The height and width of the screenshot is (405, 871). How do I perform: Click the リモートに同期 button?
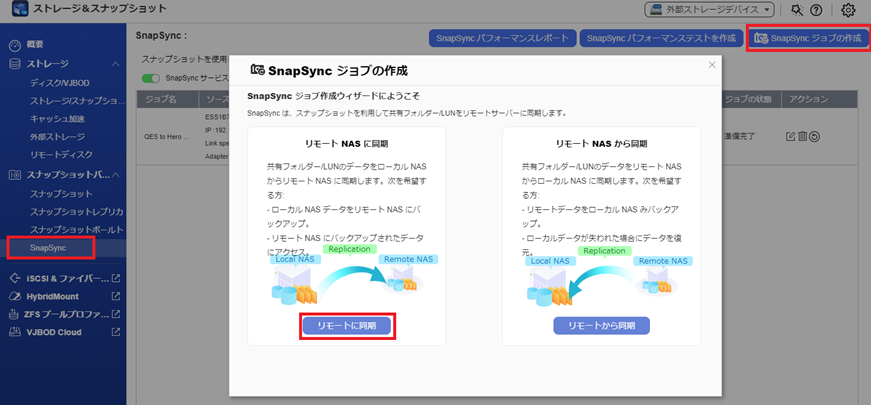point(347,326)
